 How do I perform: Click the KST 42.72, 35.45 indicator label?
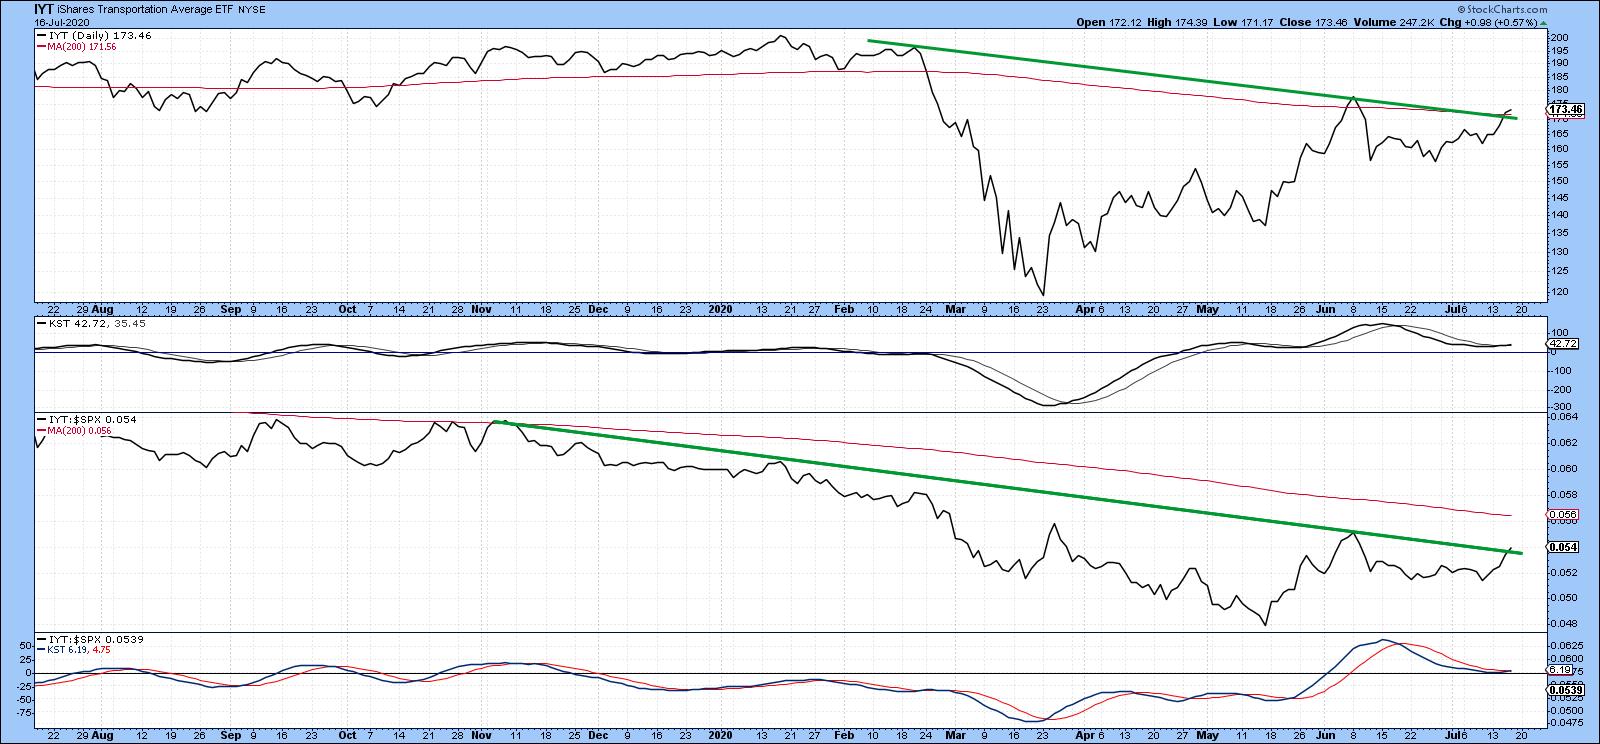(86, 324)
